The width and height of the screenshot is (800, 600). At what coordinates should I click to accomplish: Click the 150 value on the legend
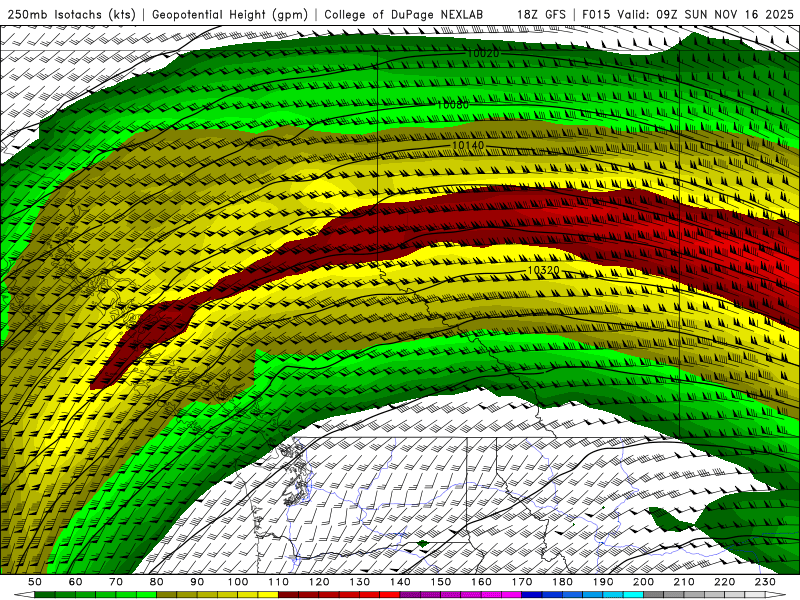[x=441, y=582]
